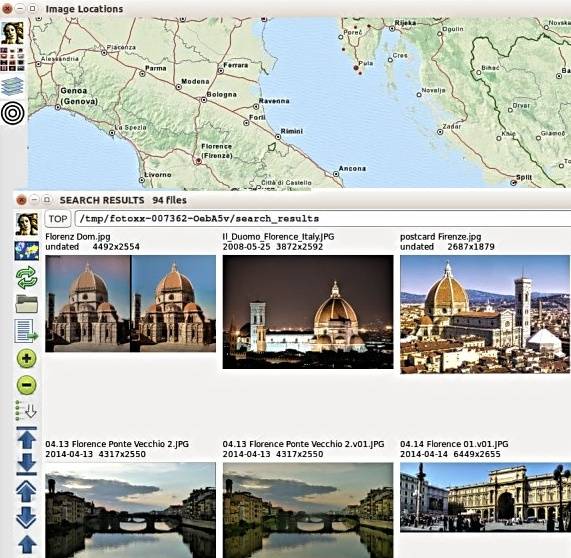Open Florenz Dom.jpg thumbnail

[x=130, y=303]
